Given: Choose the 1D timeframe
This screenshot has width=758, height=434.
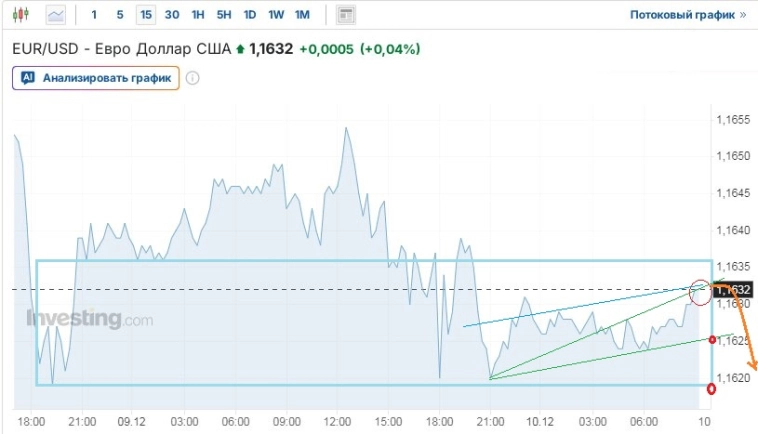Looking at the screenshot, I should point(250,15).
